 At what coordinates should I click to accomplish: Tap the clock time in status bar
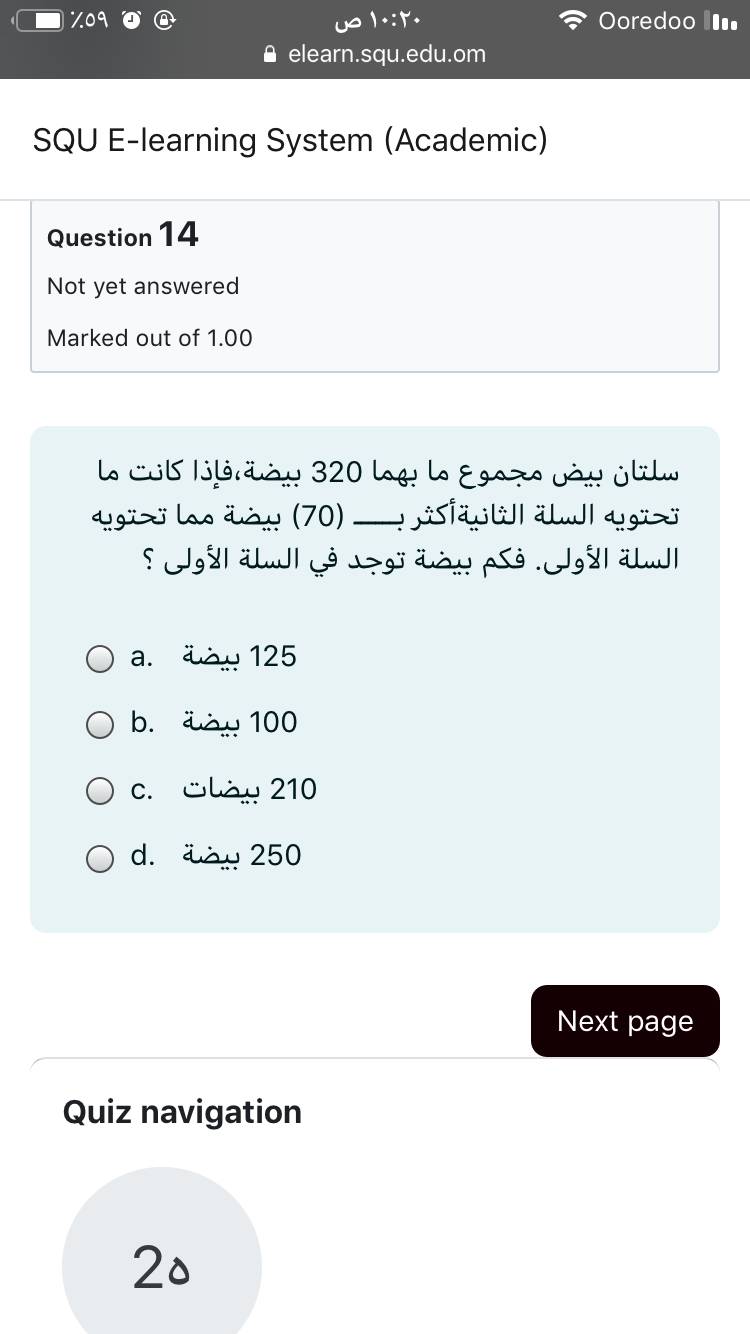coord(374,21)
